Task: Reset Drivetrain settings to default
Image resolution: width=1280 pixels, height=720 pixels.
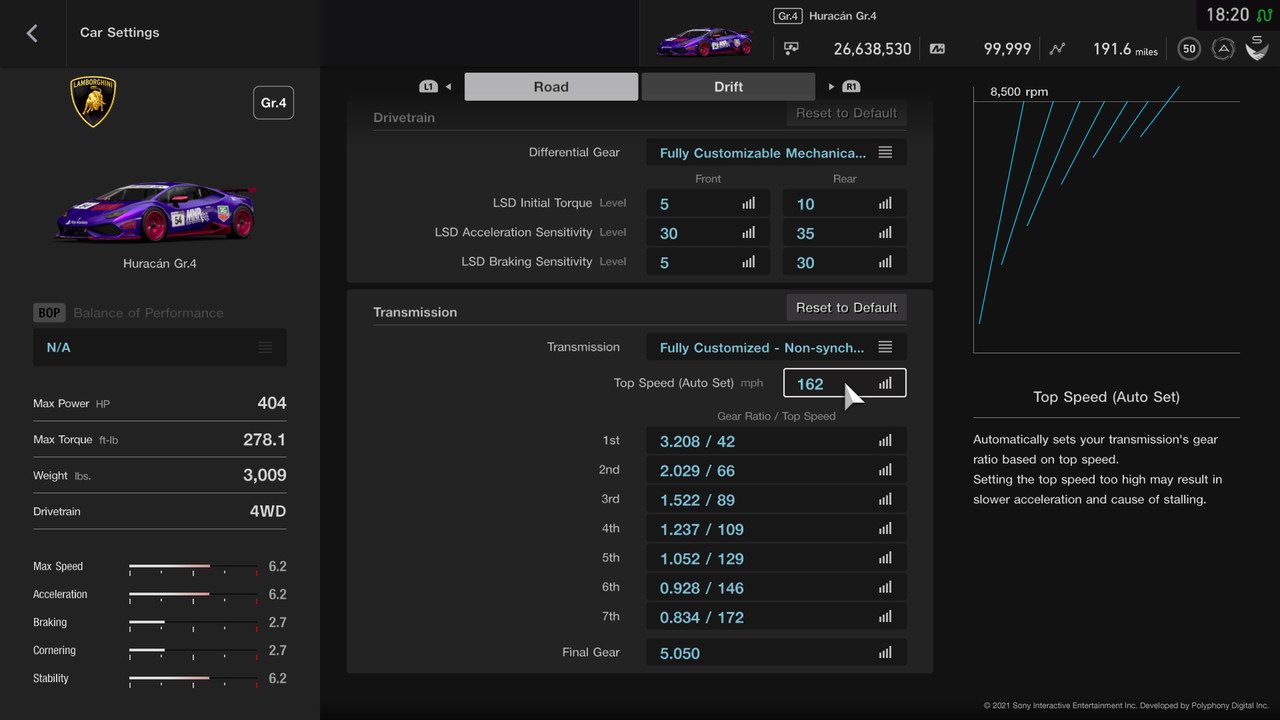Action: coord(846,113)
